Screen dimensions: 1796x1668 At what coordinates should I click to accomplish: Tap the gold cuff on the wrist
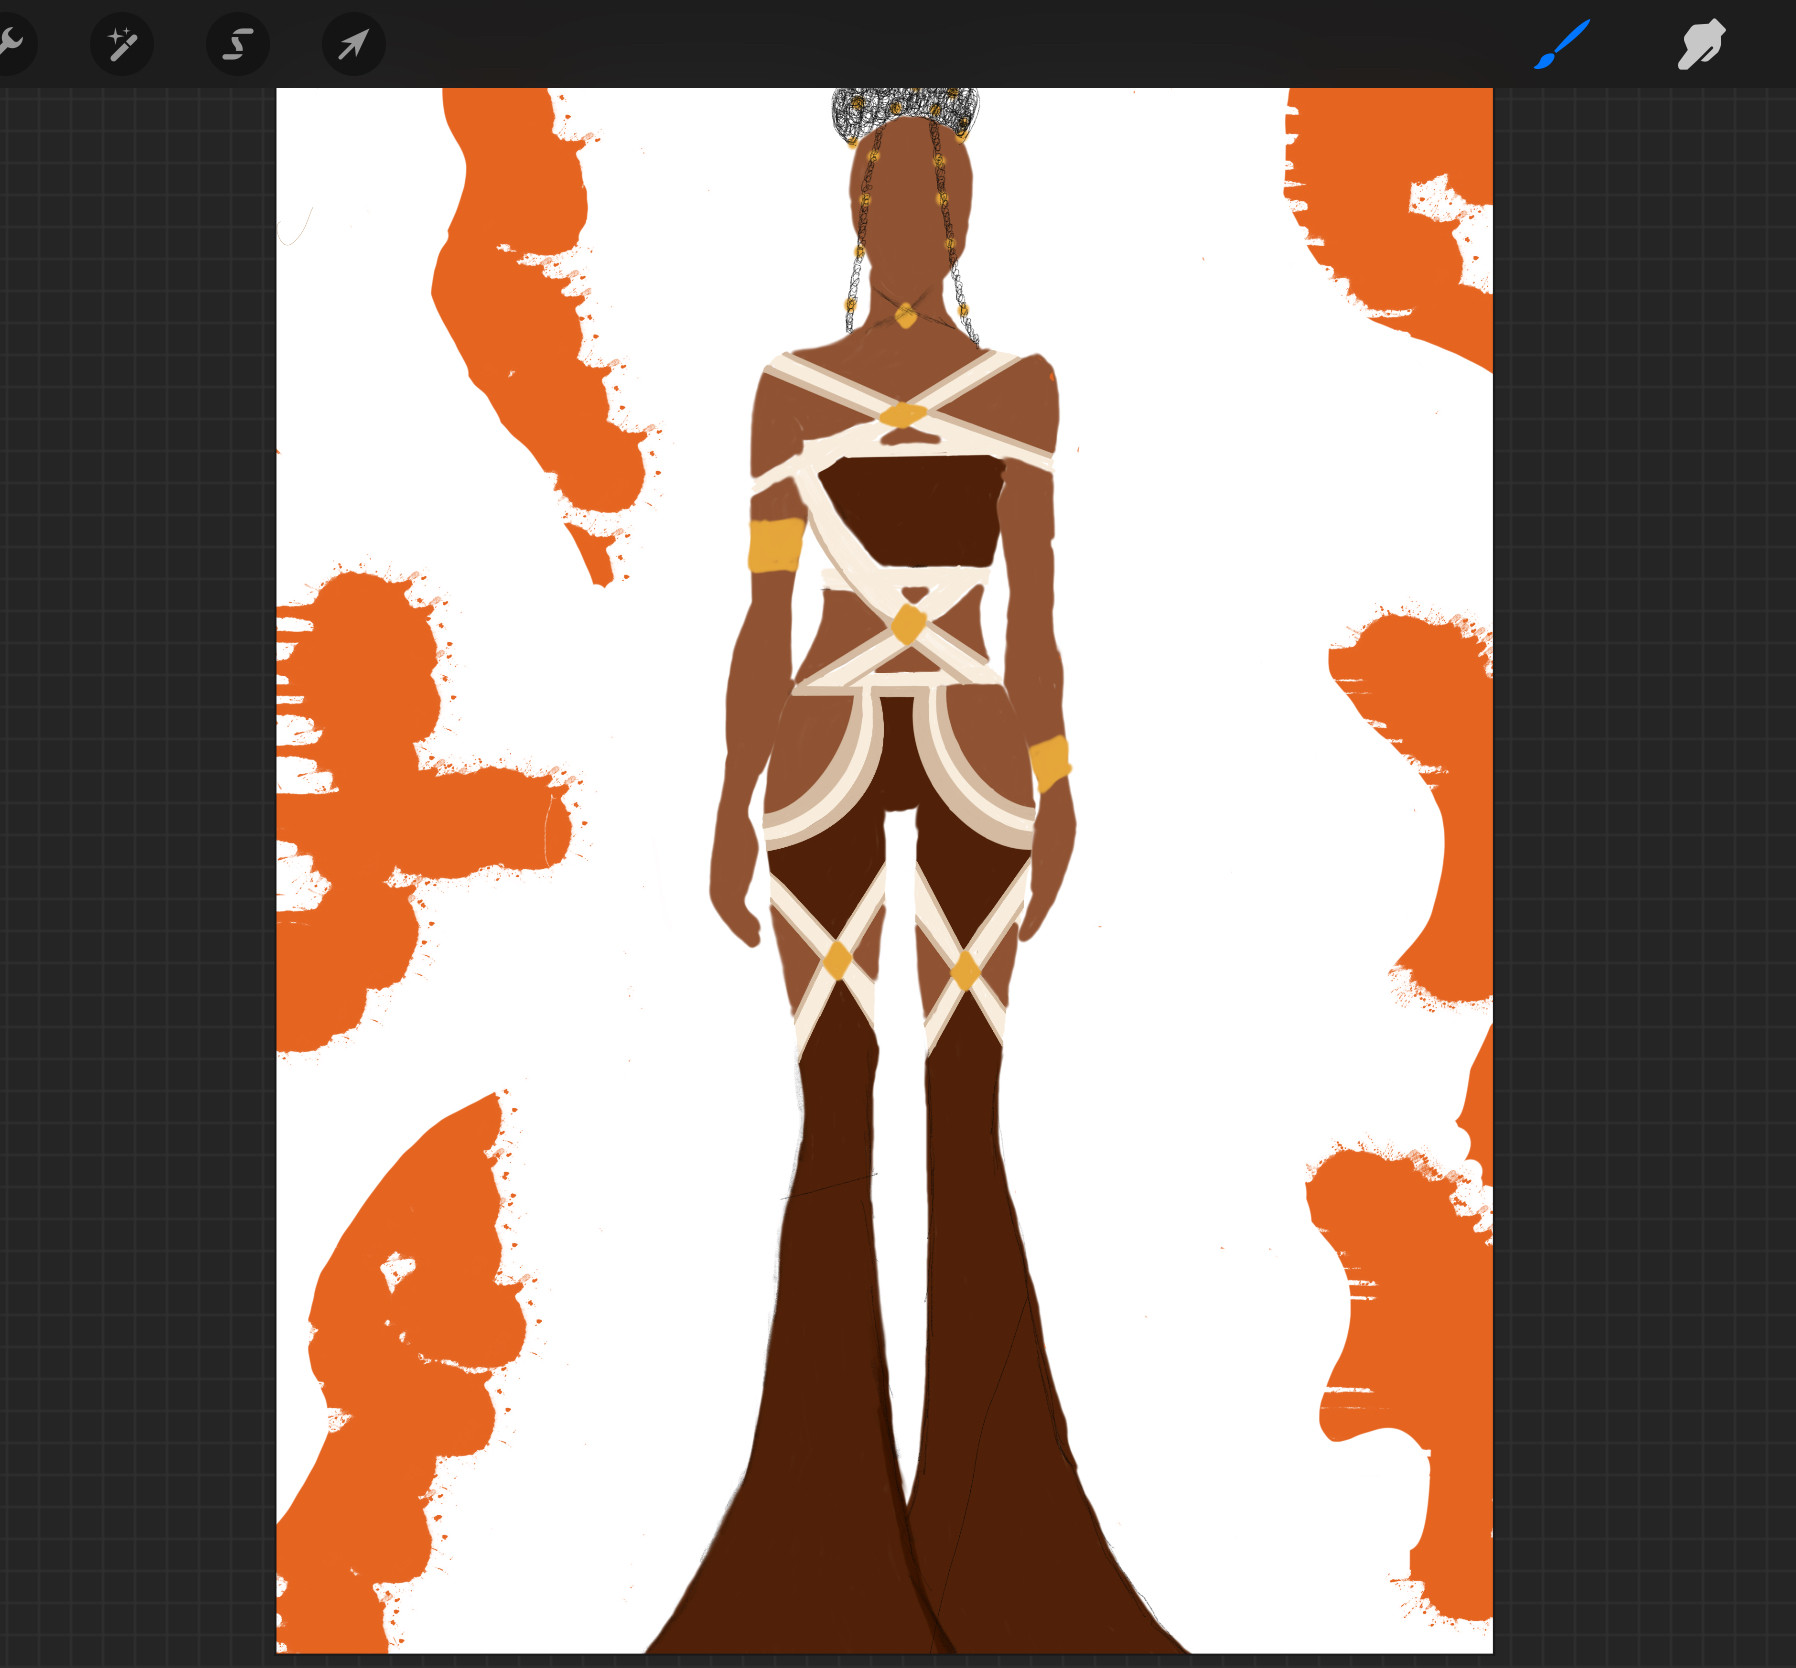(1049, 763)
